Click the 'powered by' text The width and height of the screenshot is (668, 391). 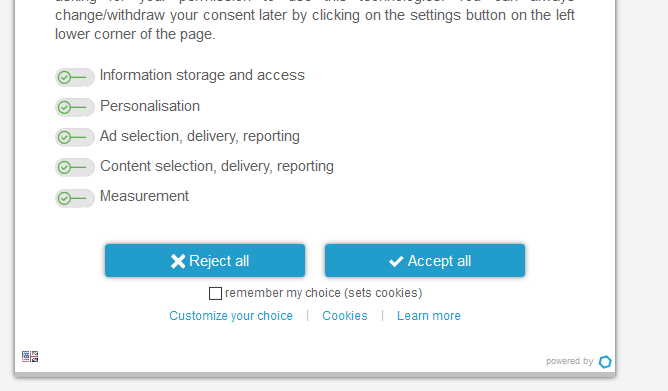coord(570,361)
